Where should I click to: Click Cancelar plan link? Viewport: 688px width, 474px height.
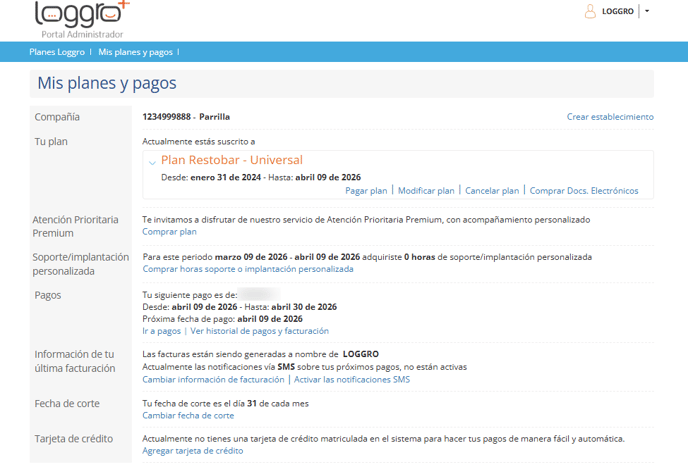(x=492, y=190)
